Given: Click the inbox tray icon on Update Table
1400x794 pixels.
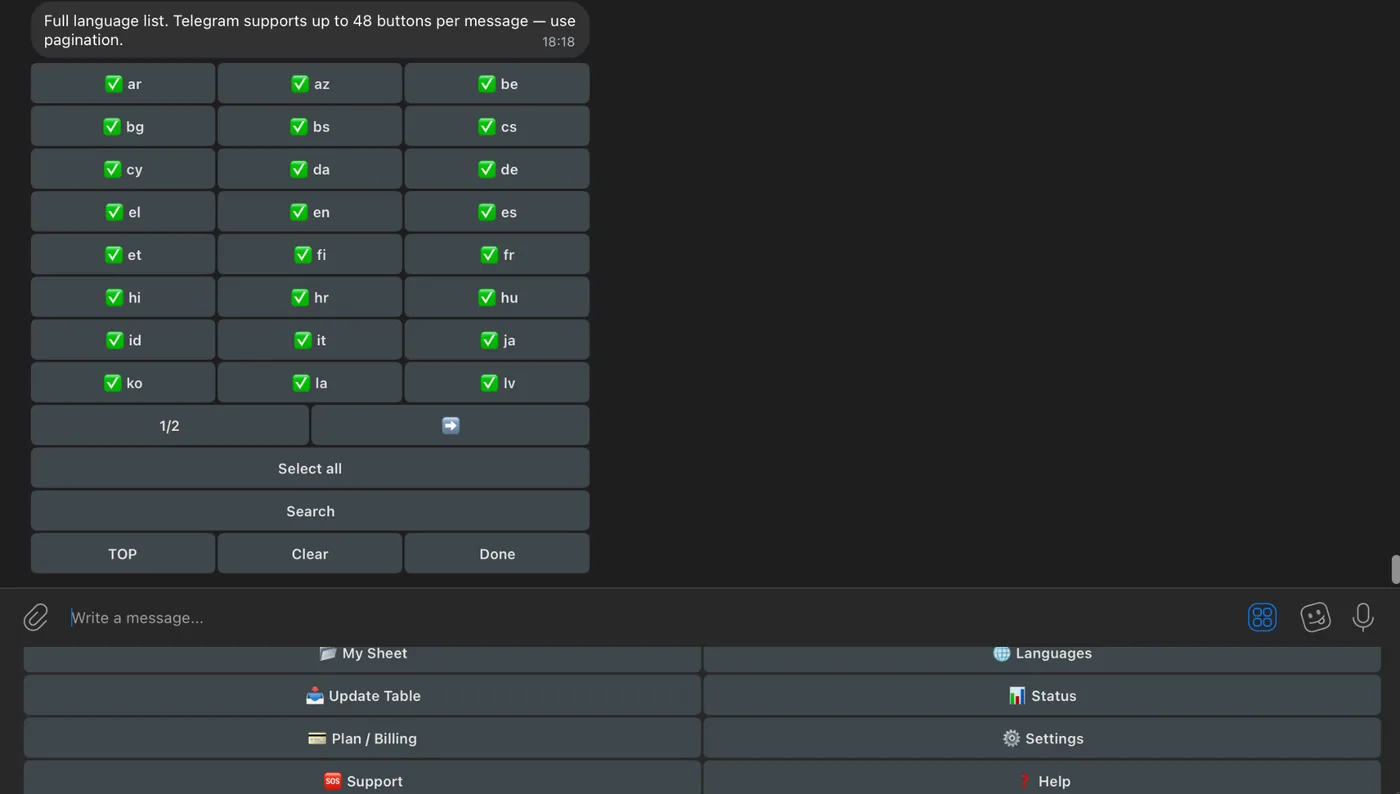Looking at the screenshot, I should pos(314,695).
